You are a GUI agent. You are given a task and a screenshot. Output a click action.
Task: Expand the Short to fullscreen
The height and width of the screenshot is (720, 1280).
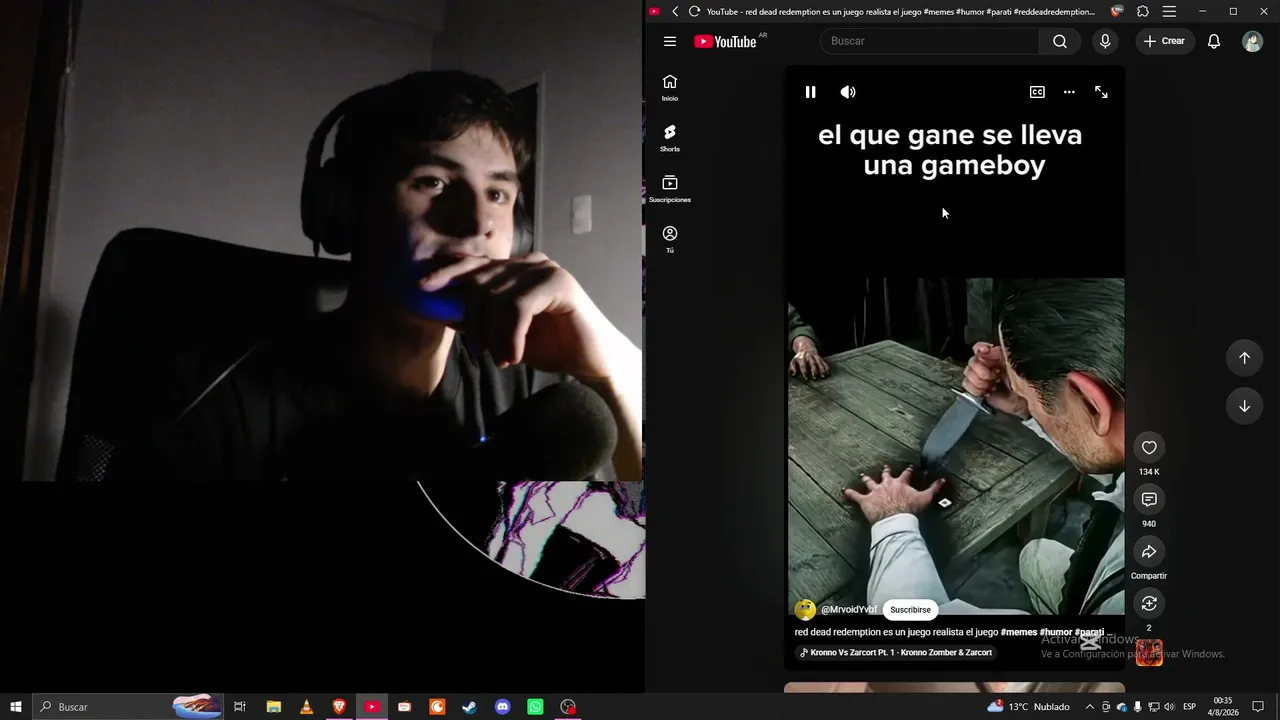pyautogui.click(x=1101, y=92)
